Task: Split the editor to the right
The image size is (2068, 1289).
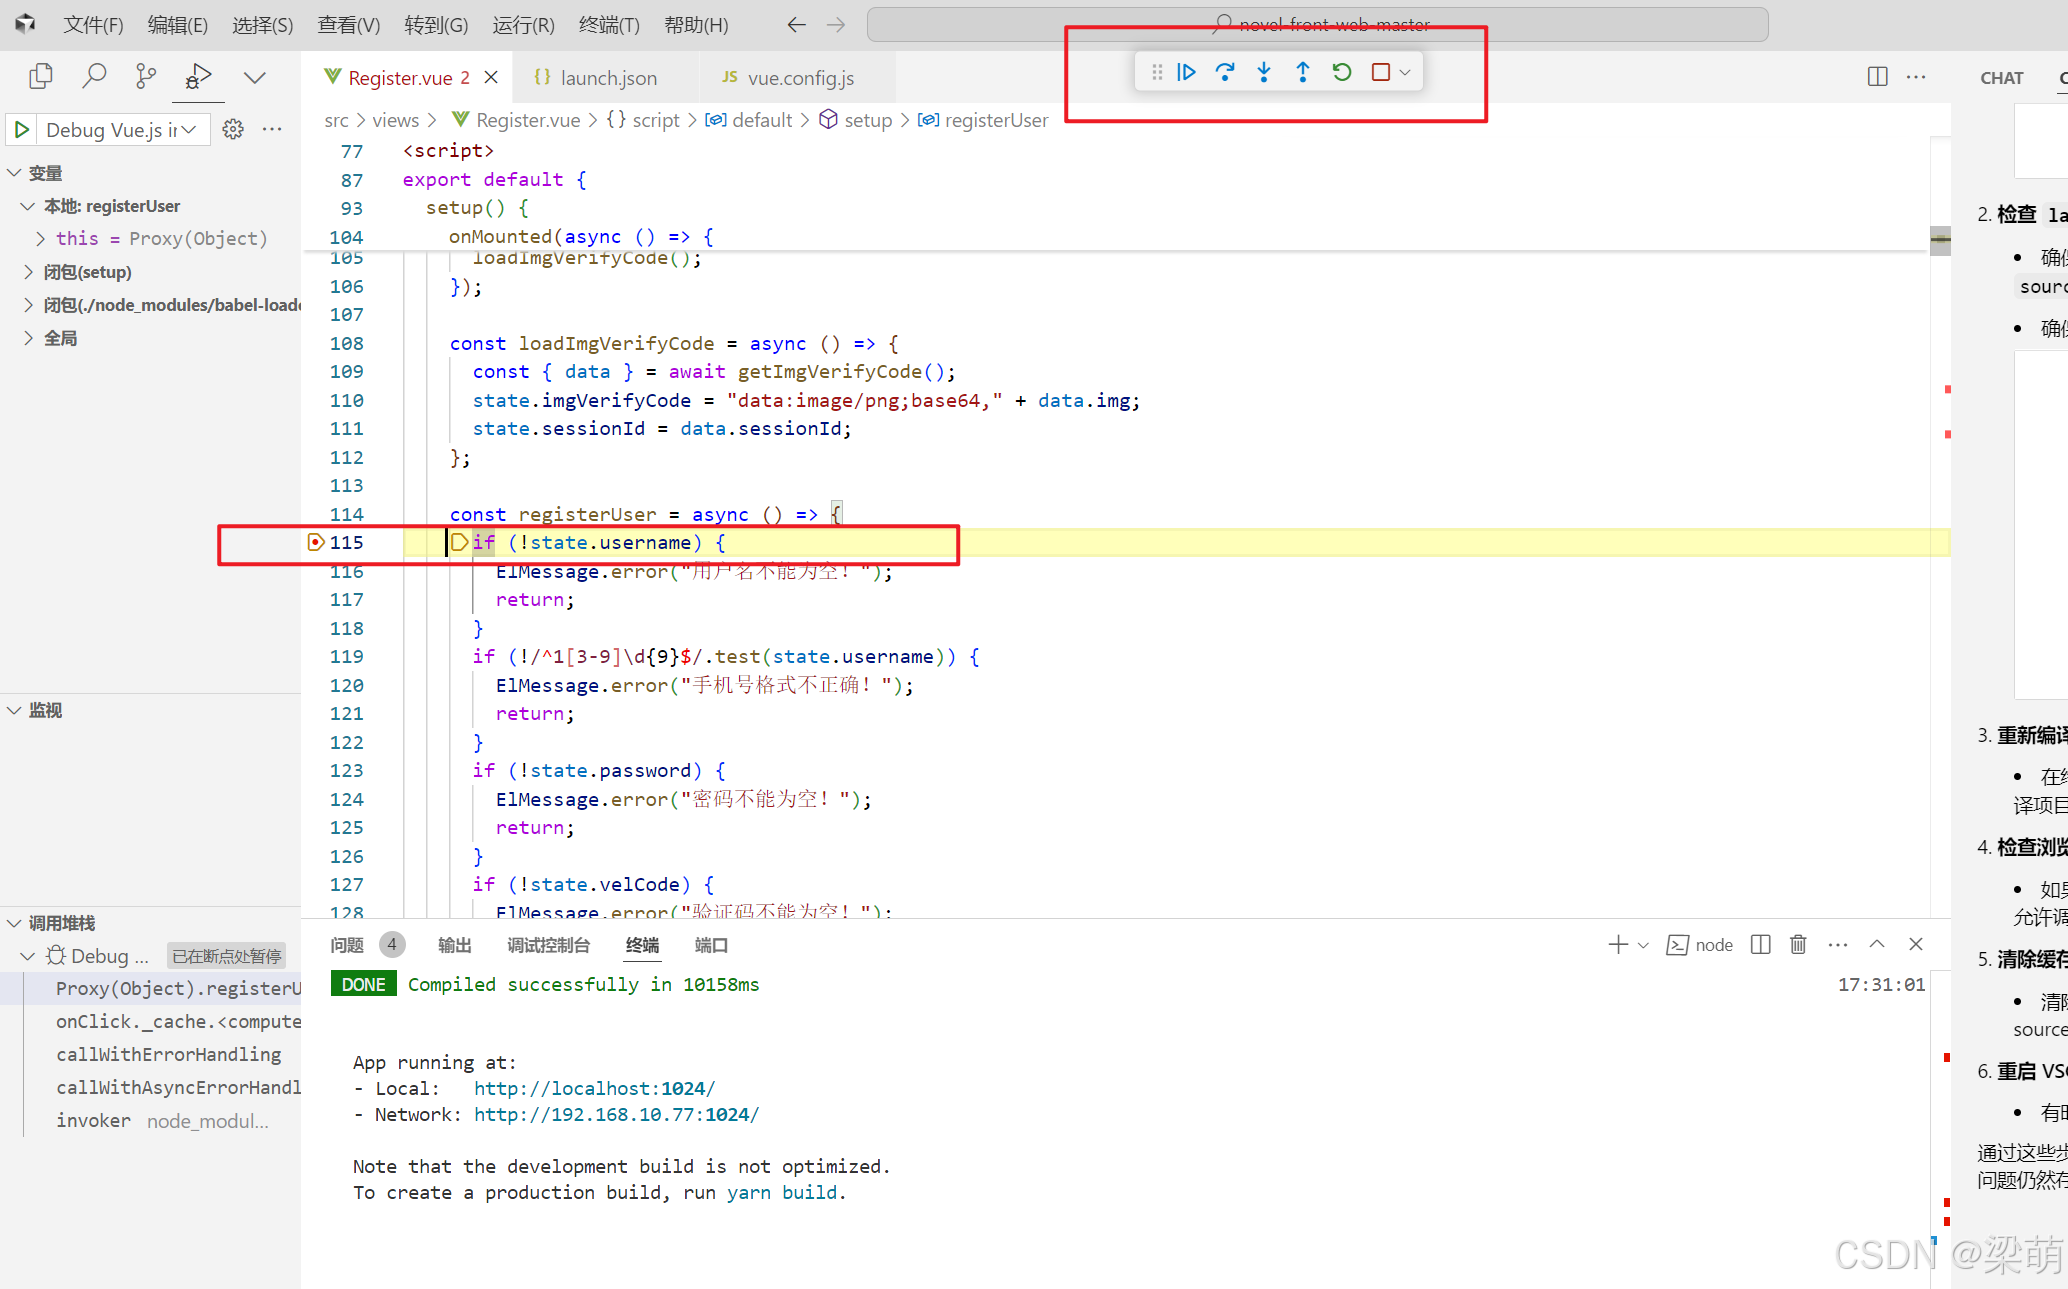Action: [1877, 77]
